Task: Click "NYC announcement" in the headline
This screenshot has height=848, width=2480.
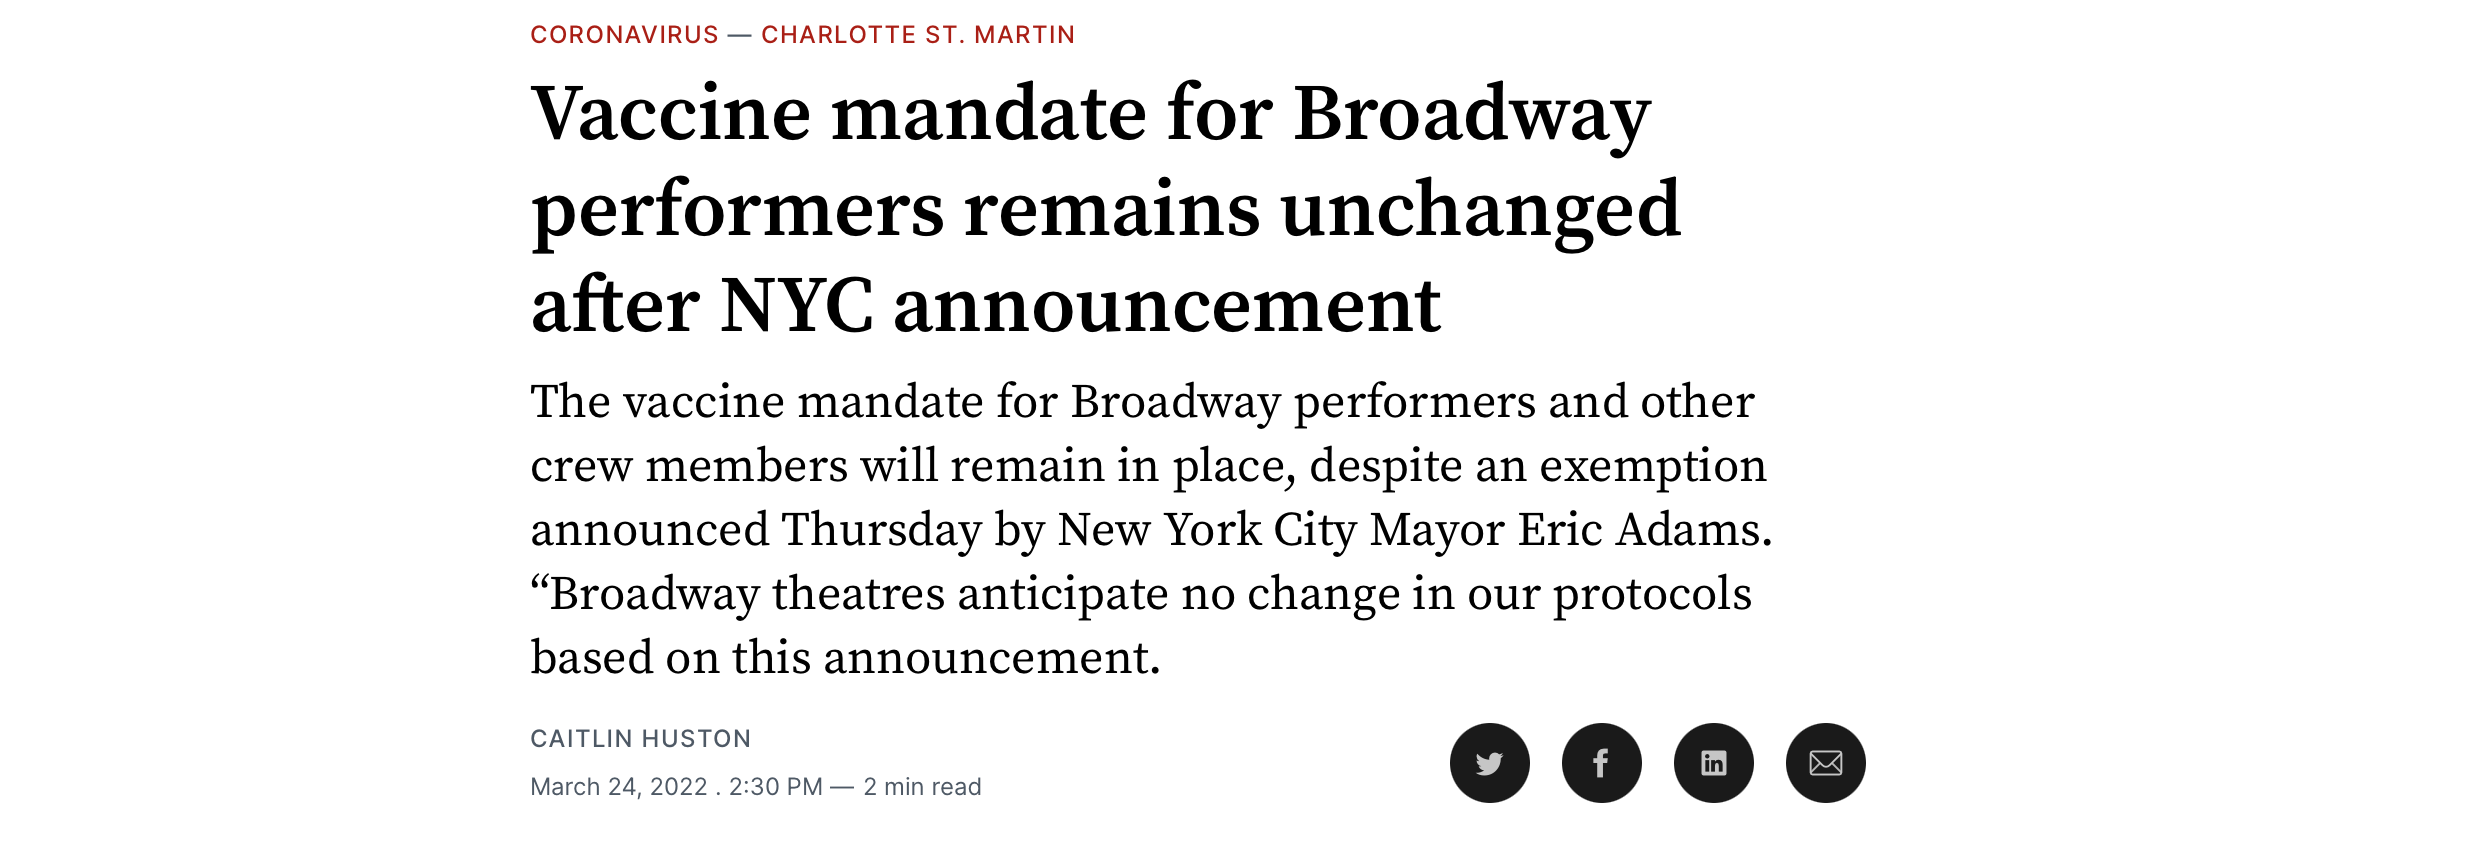Action: pos(1080,305)
